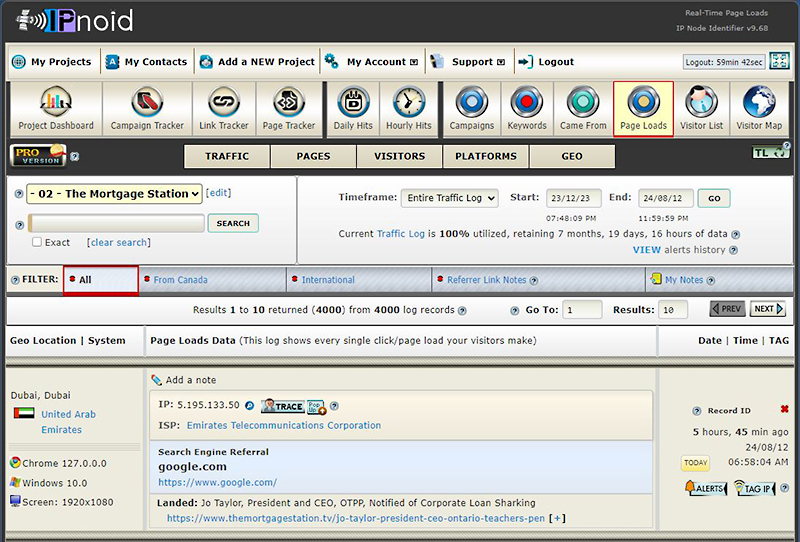Image resolution: width=800 pixels, height=542 pixels.
Task: Click the Add a note pencil icon
Action: pyautogui.click(x=157, y=380)
